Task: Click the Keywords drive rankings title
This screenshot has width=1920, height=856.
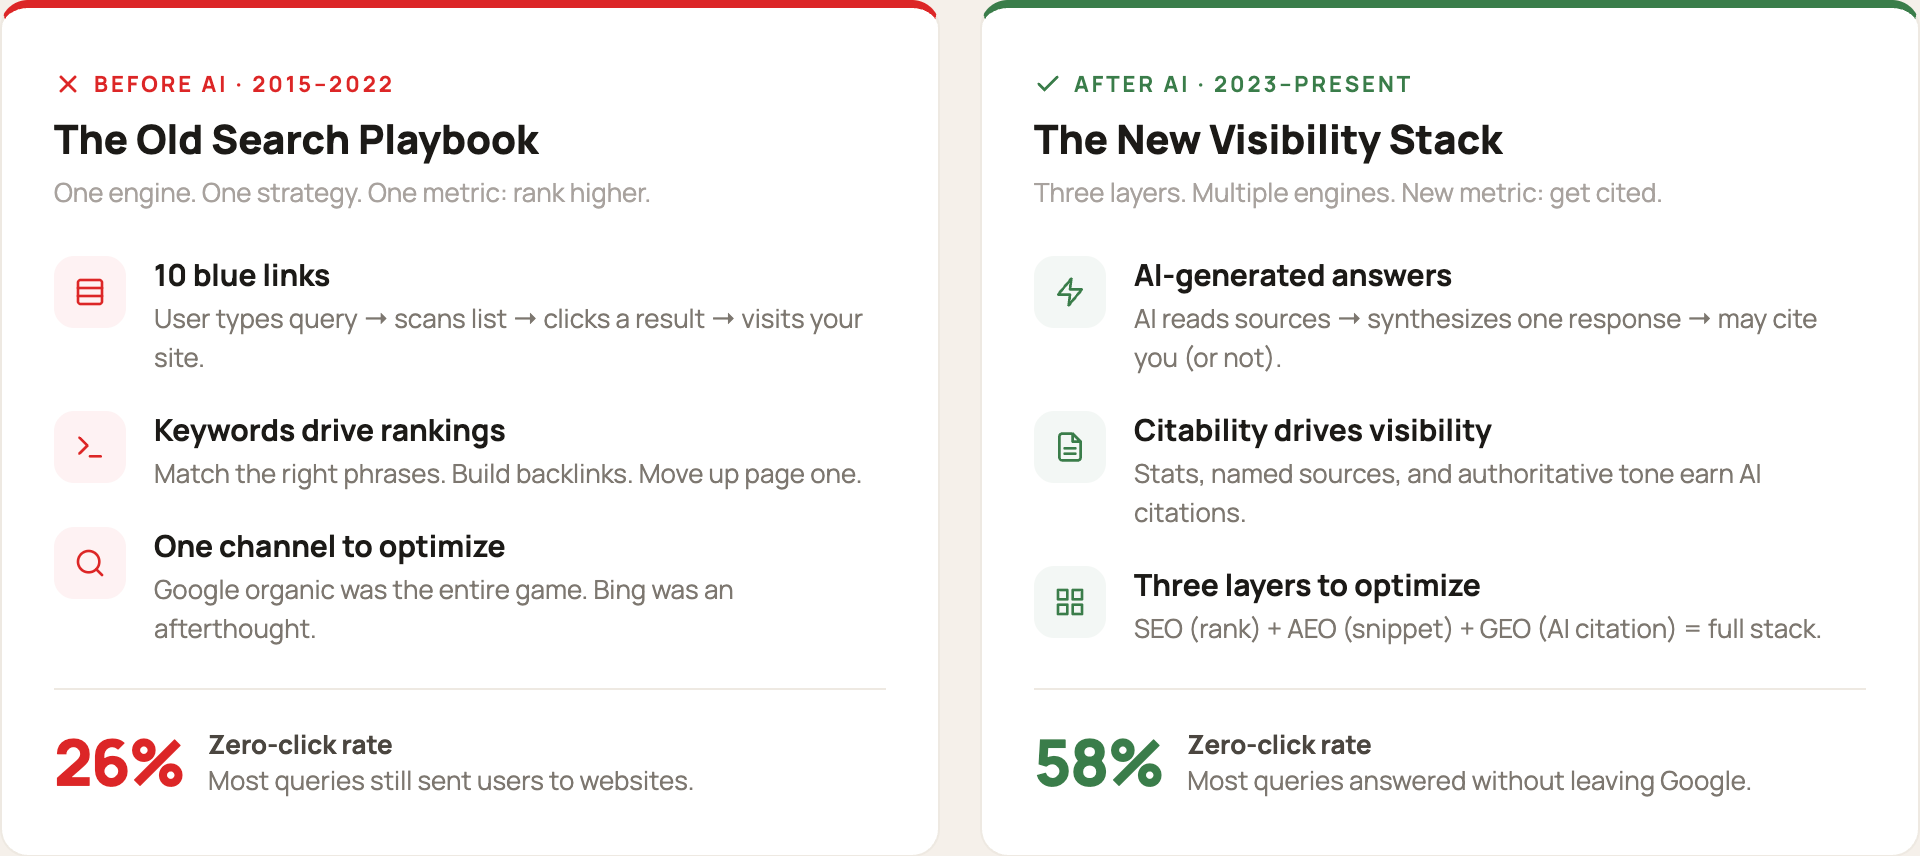Action: (329, 431)
